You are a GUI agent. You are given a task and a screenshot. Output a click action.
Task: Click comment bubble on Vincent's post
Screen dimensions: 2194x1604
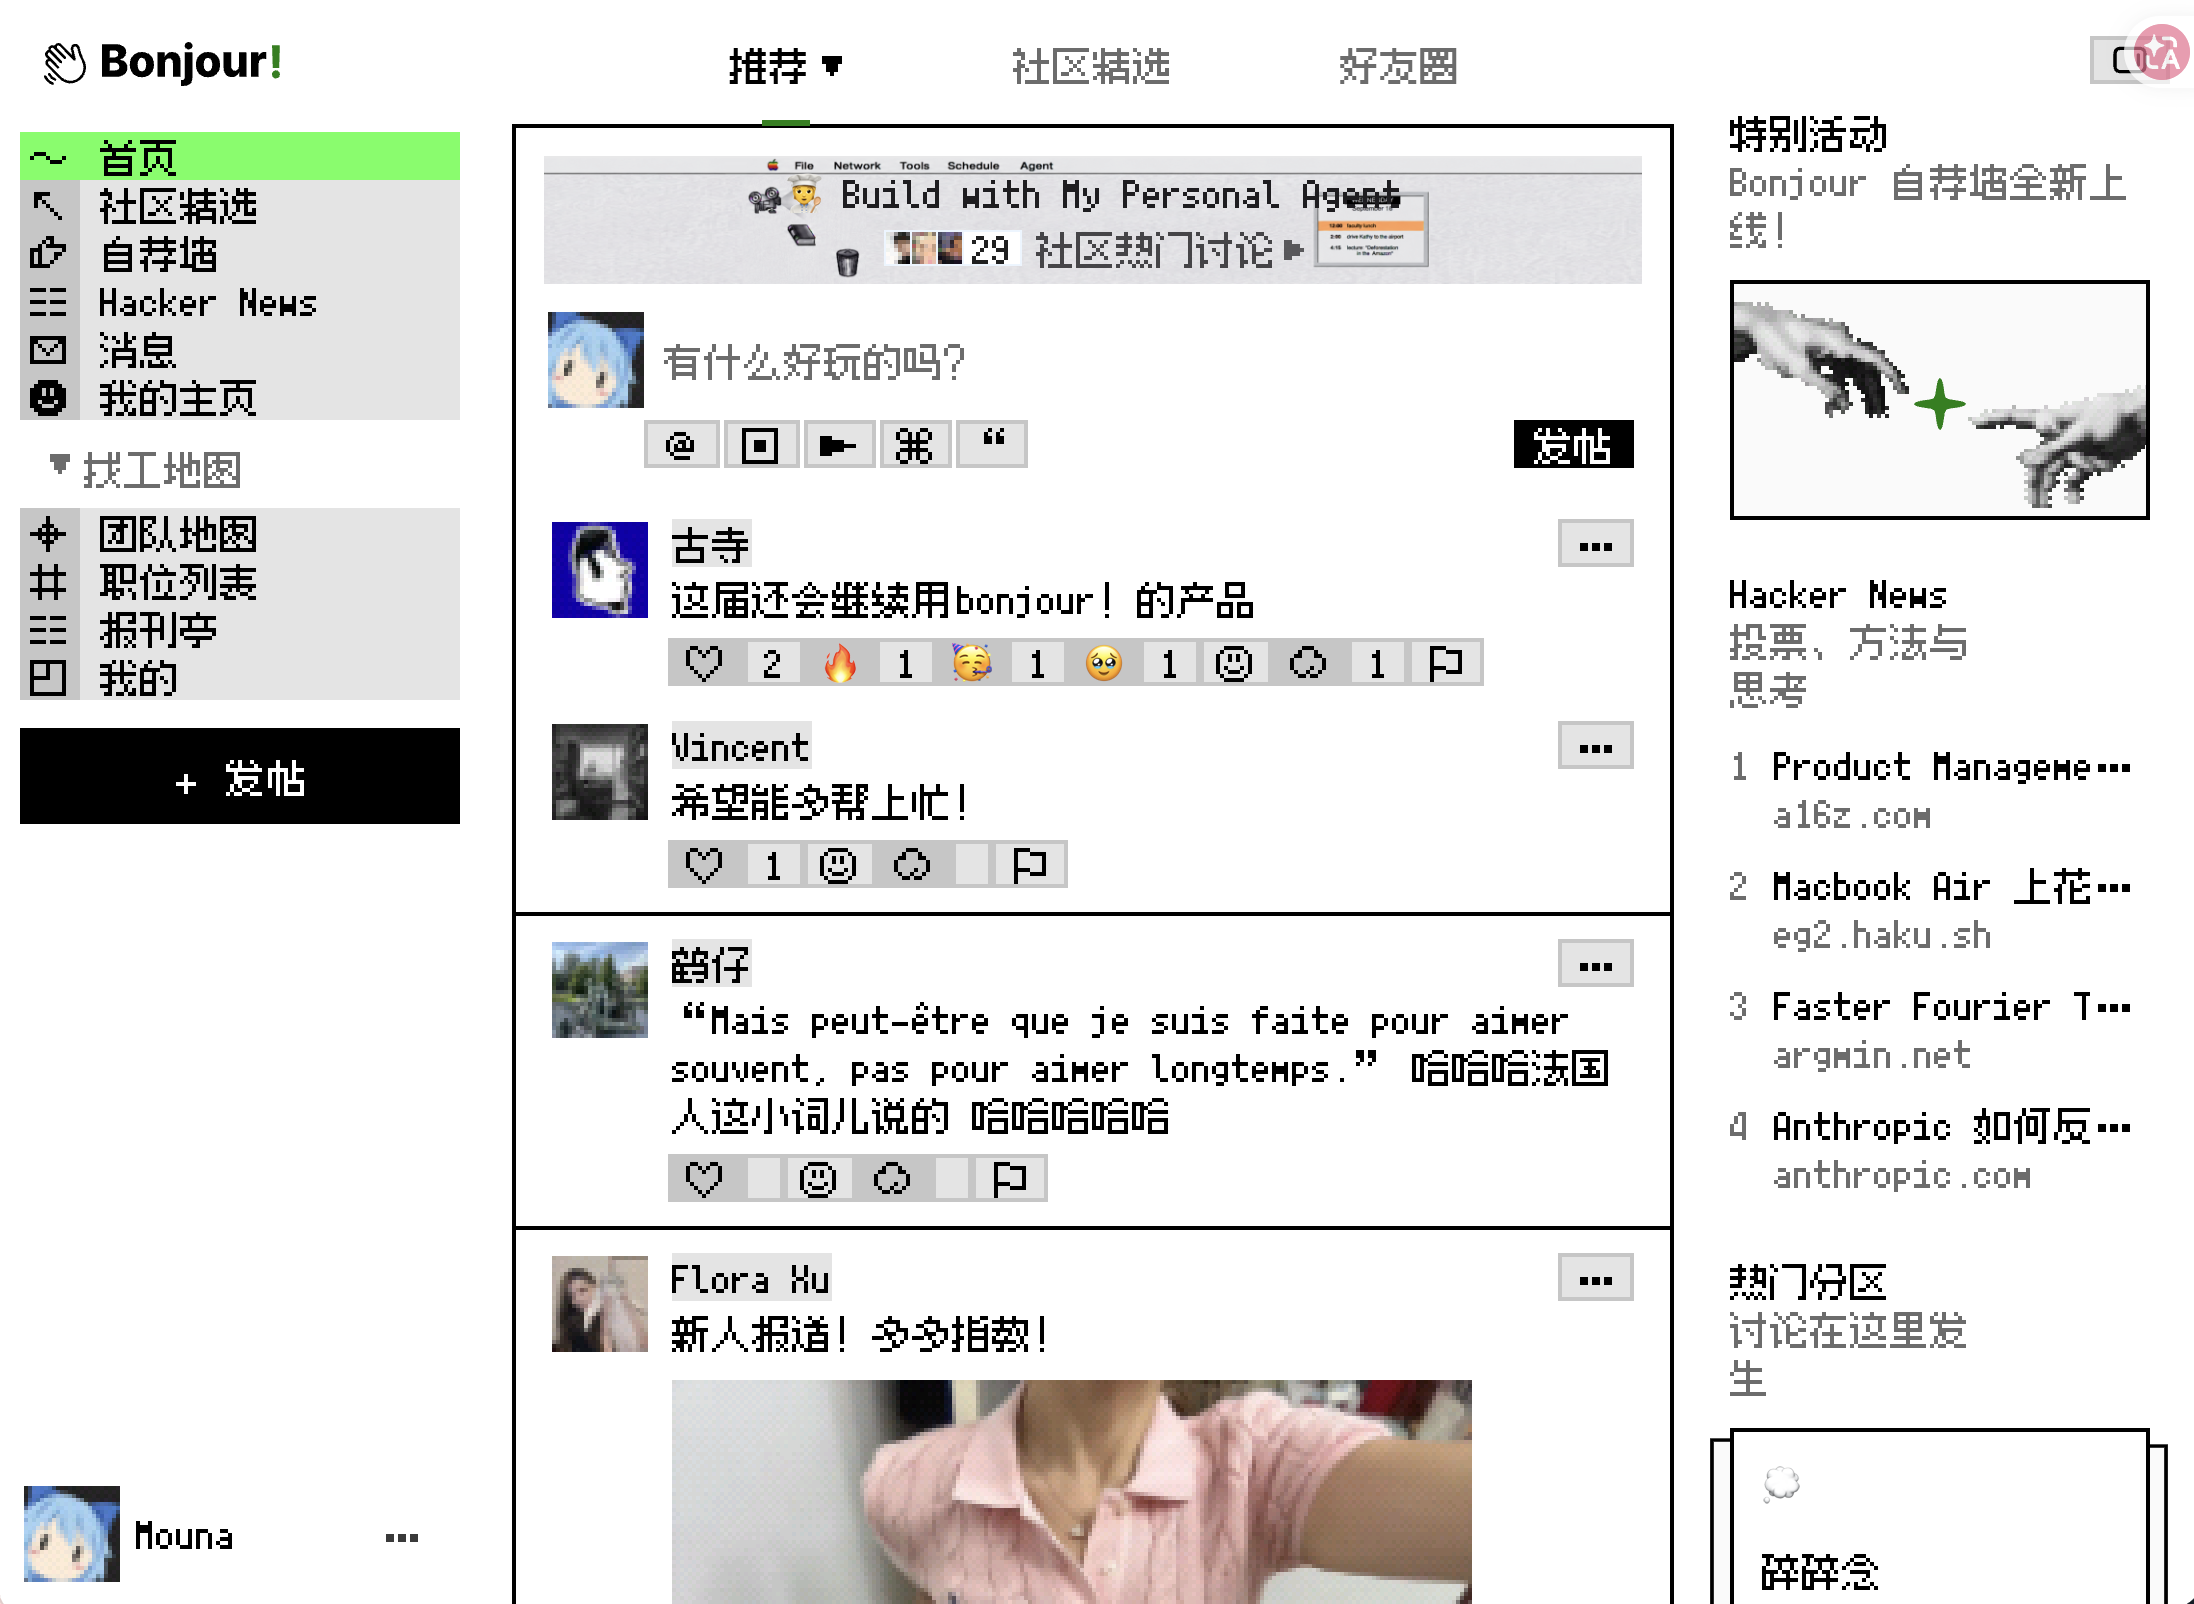[912, 865]
